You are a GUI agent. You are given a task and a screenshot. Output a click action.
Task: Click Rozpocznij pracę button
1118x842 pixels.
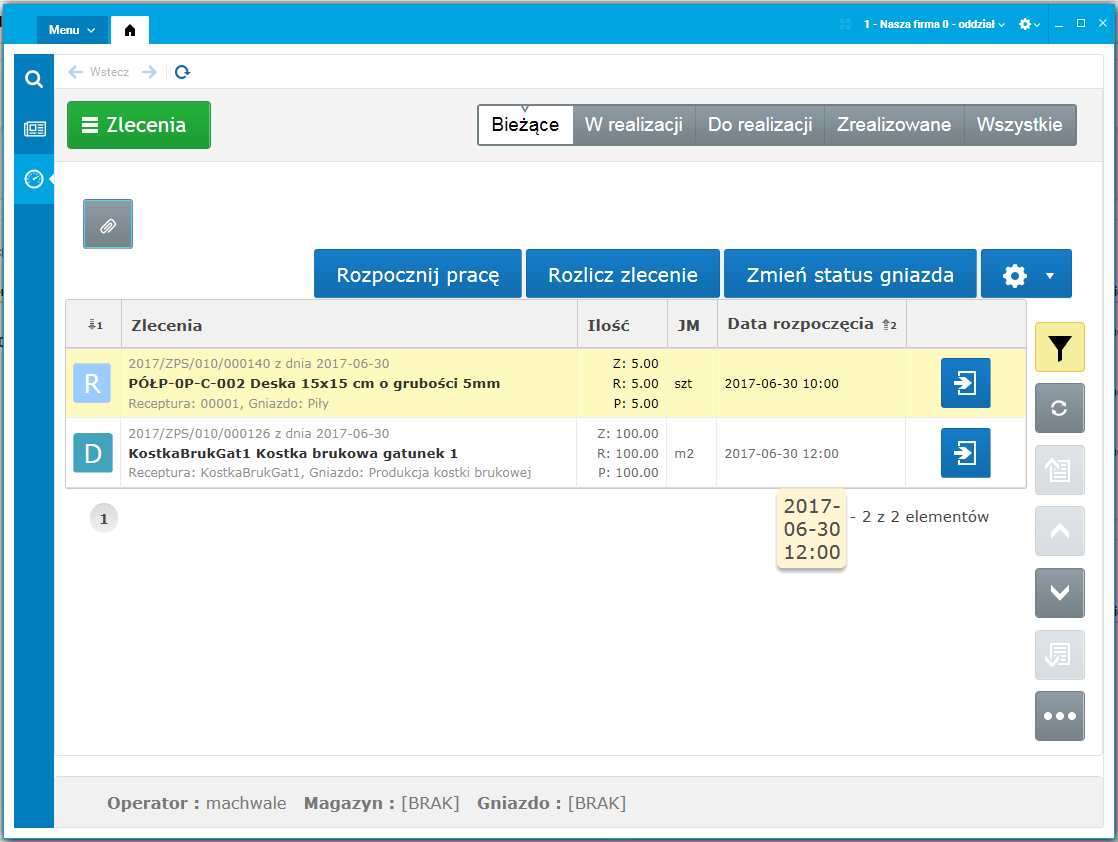click(x=418, y=274)
